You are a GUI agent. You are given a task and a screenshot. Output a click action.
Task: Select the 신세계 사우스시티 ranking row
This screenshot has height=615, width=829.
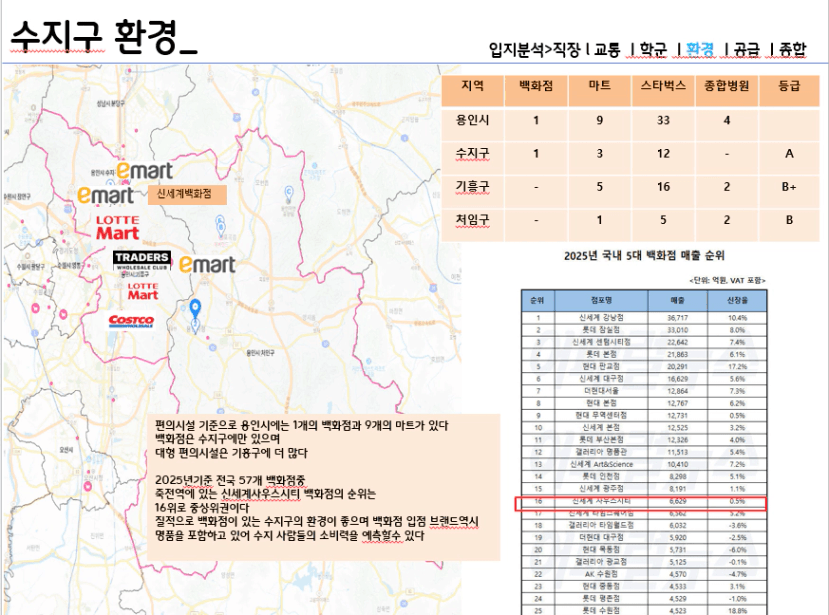click(x=644, y=501)
